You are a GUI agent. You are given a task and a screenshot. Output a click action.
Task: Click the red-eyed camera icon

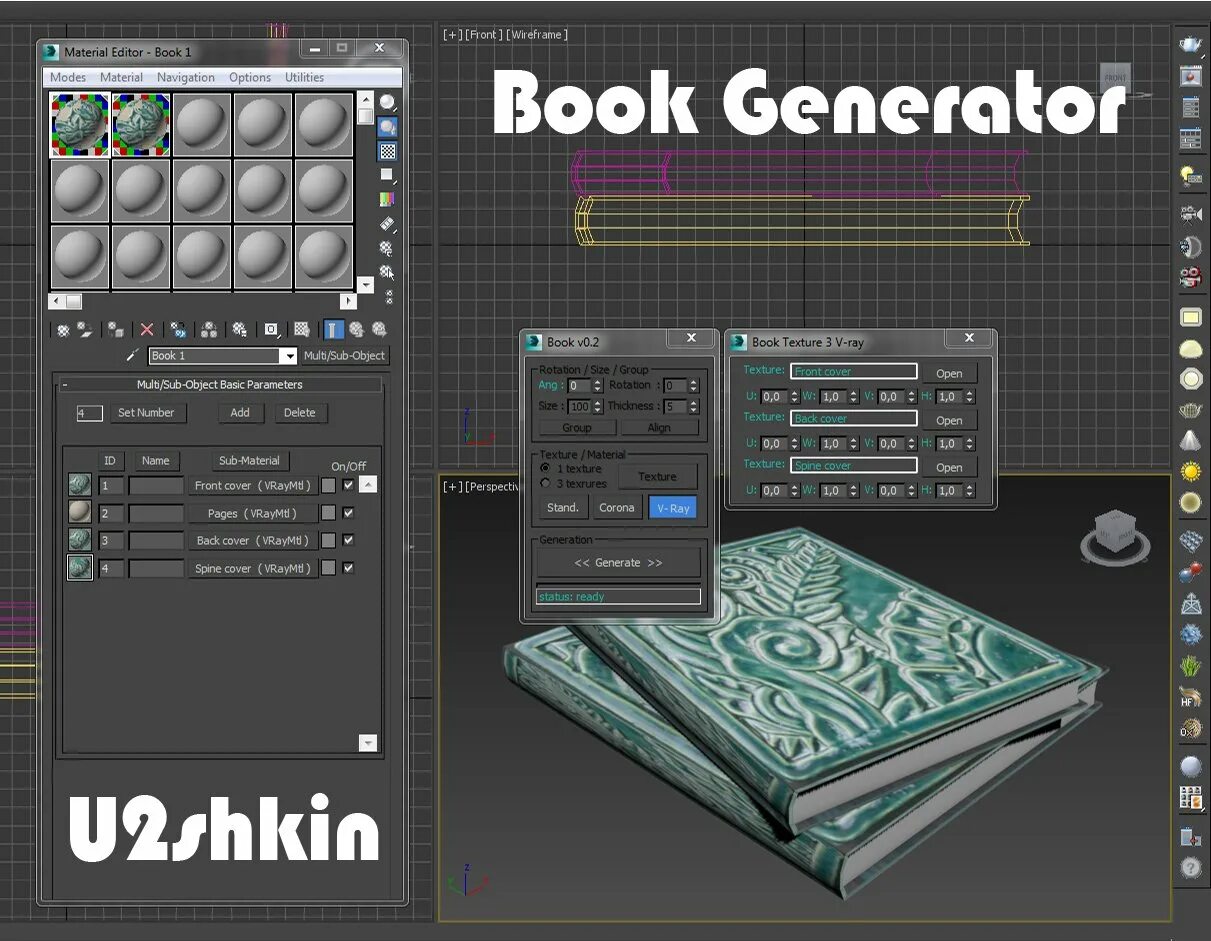point(1190,278)
